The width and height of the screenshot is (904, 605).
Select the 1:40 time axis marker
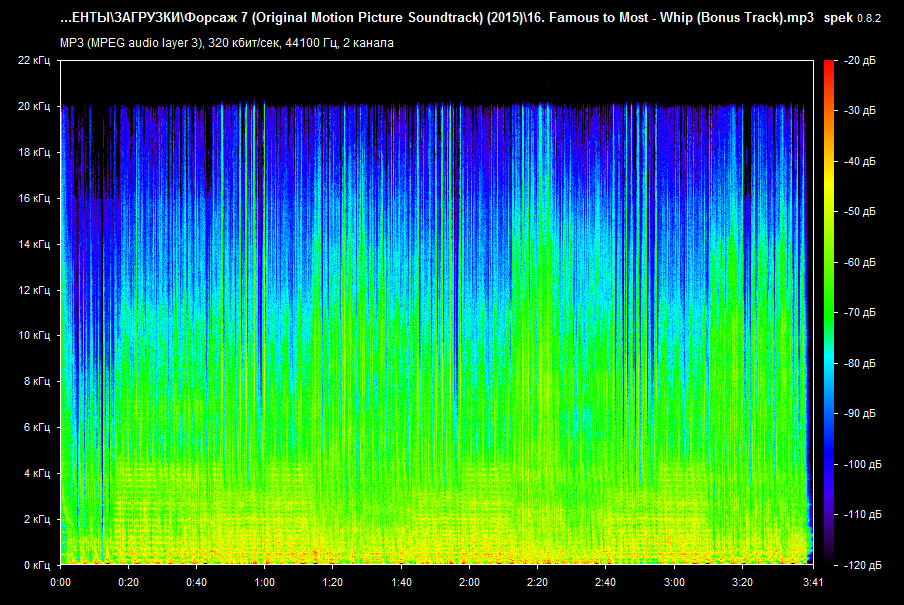(x=401, y=581)
